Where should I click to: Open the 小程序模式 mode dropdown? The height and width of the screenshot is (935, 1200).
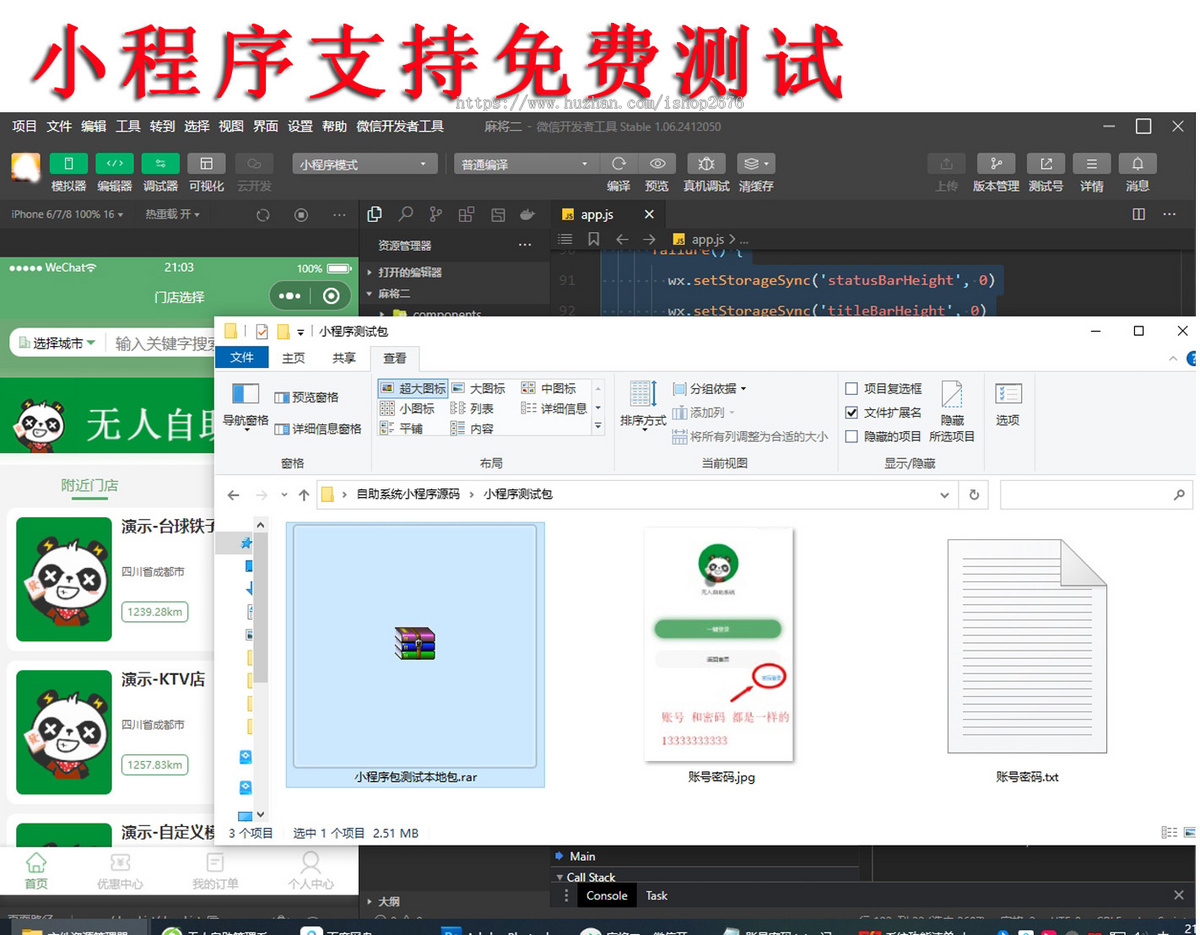365,164
